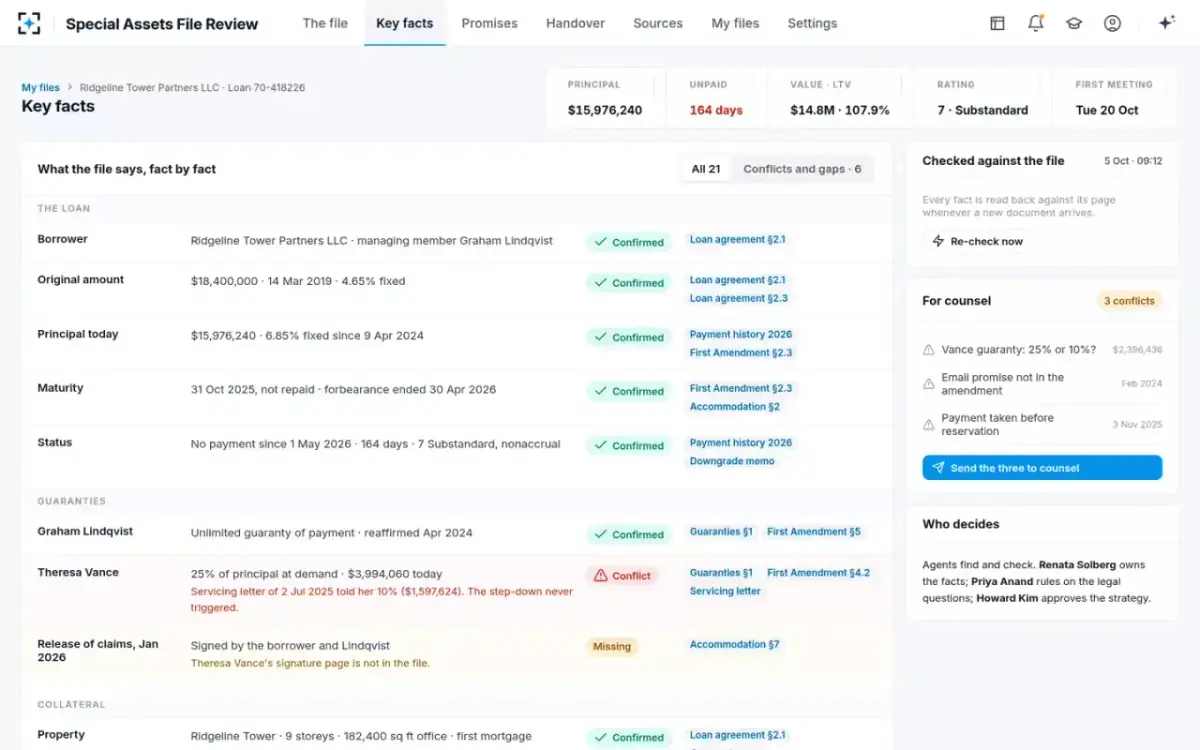
Task: Switch to The file tab
Action: pos(325,23)
